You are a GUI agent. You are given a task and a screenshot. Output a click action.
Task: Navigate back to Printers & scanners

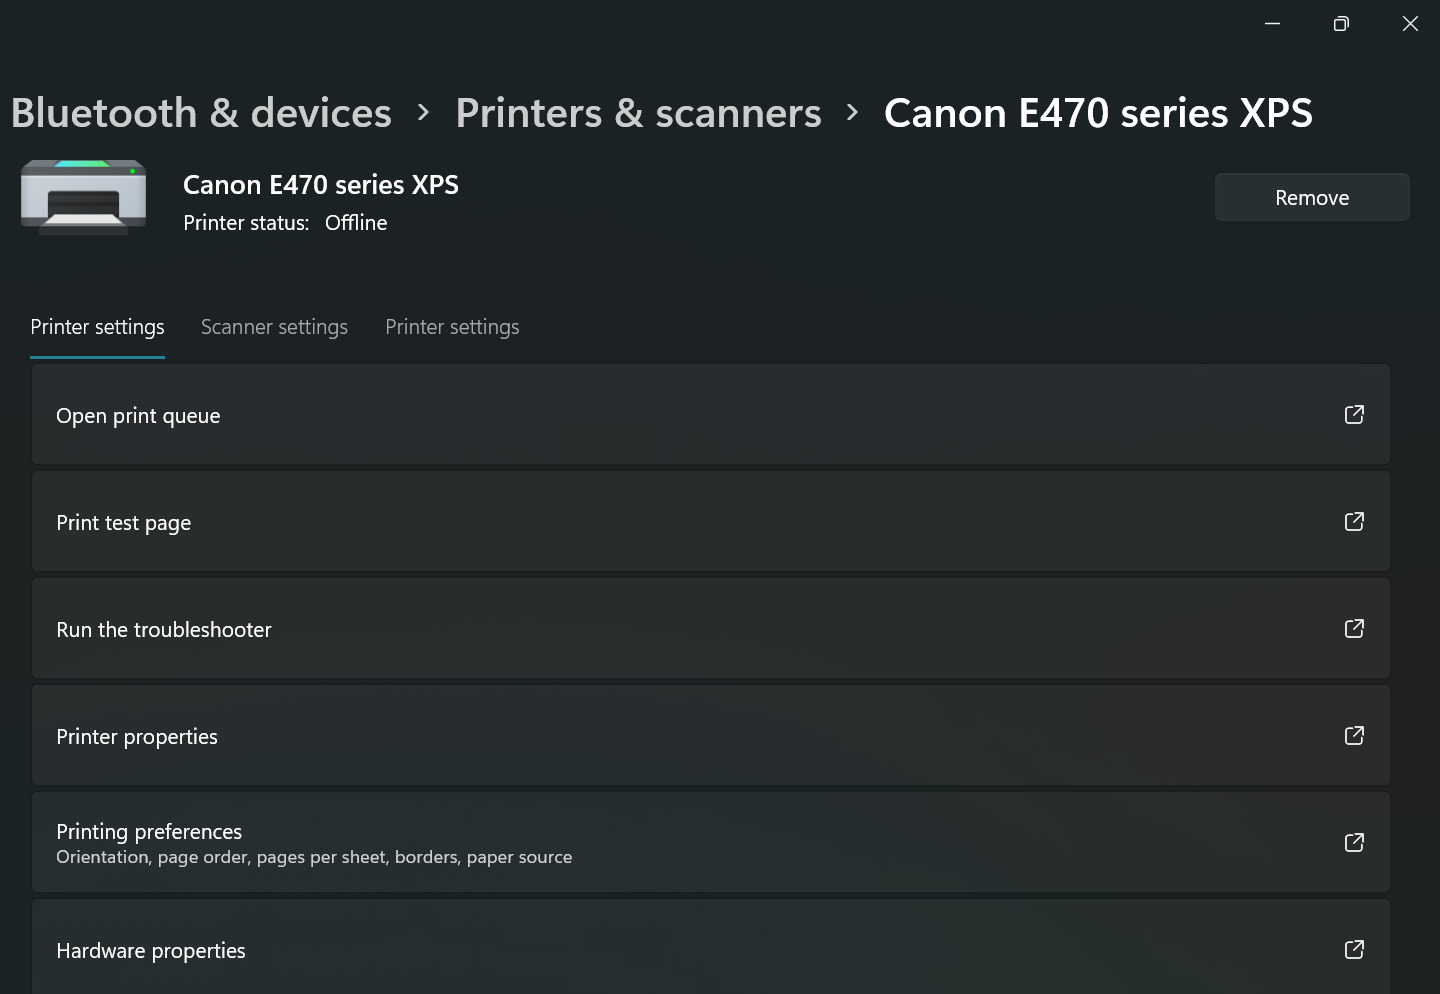(x=638, y=113)
